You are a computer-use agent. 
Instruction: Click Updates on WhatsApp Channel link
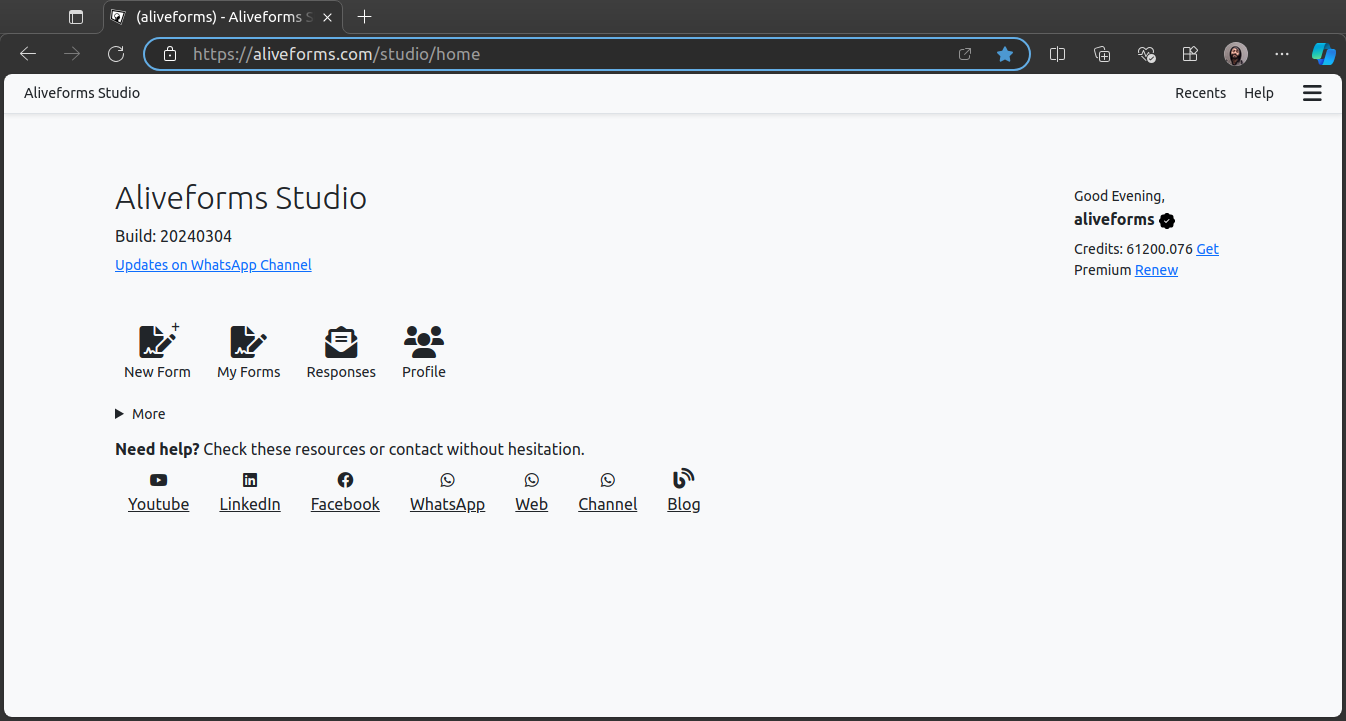tap(213, 265)
